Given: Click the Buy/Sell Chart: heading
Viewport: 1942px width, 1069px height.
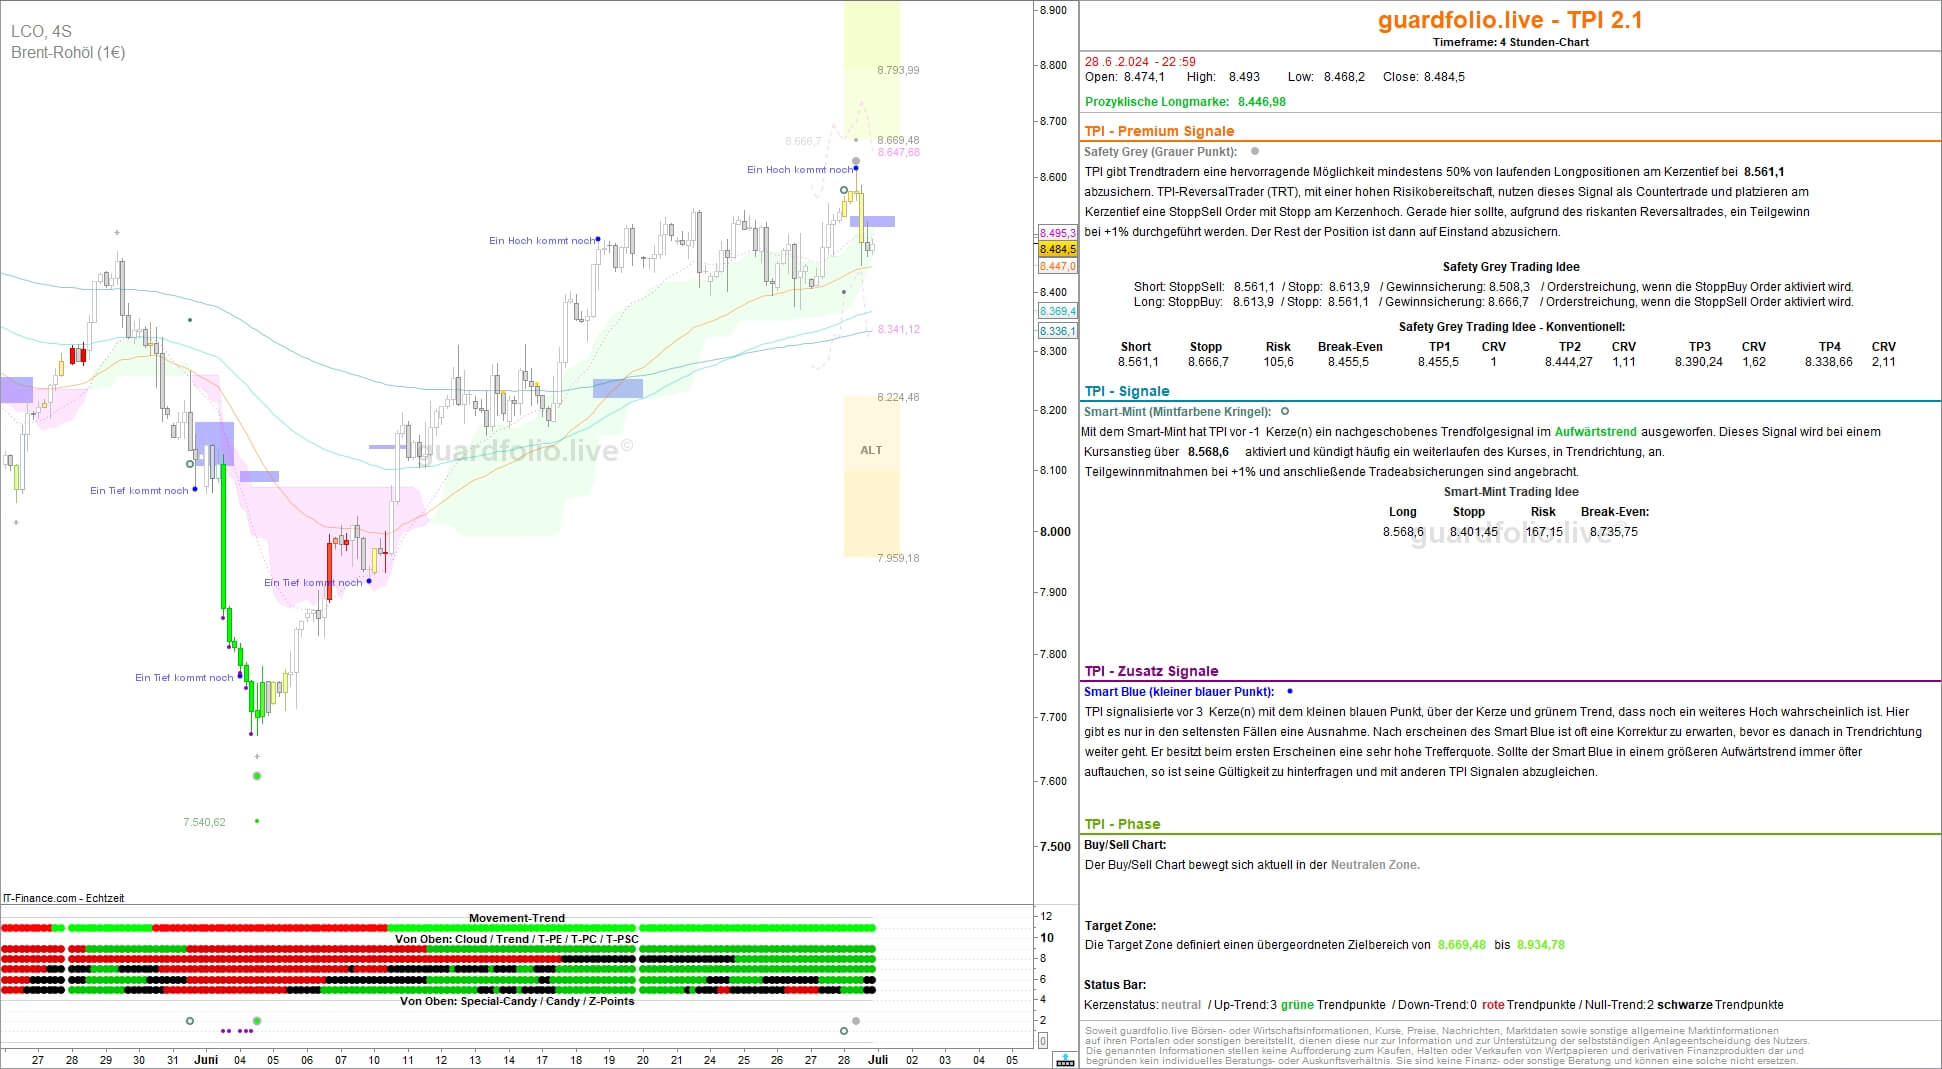Looking at the screenshot, I should [x=1125, y=845].
